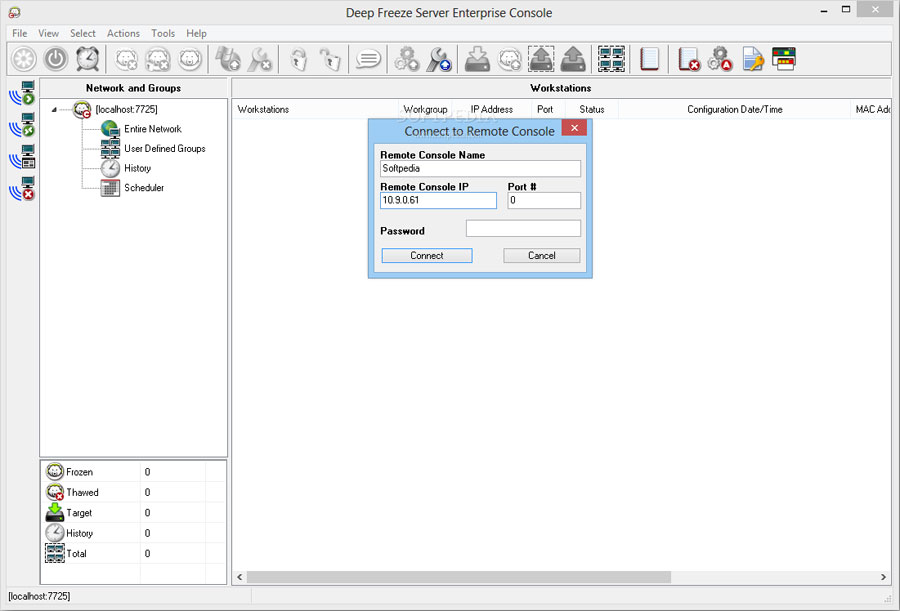The height and width of the screenshot is (611, 900).
Task: Select Entire Network in the tree
Action: coord(153,129)
